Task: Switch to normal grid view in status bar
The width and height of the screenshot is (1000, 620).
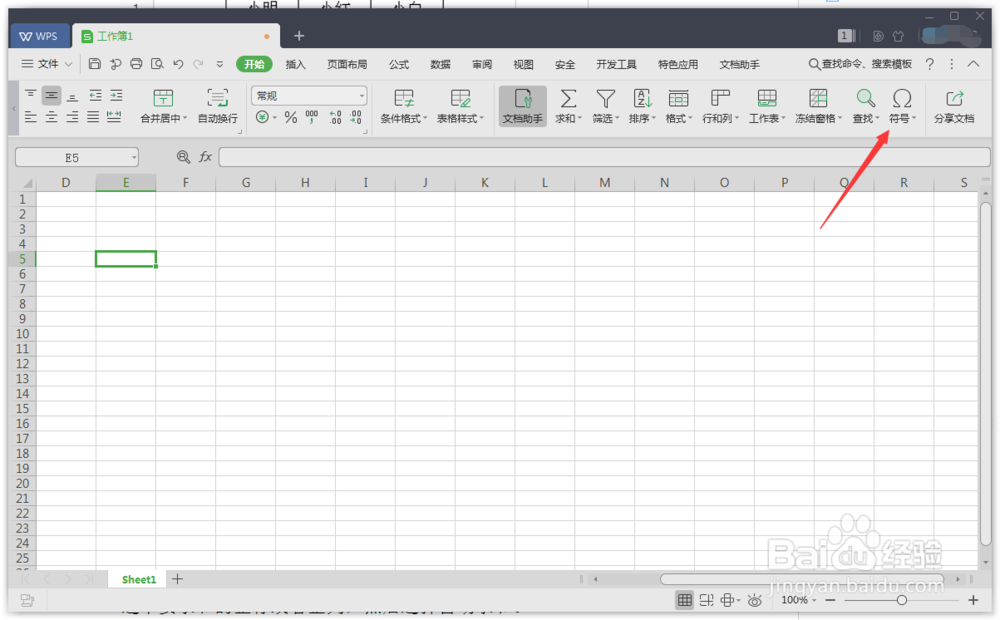Action: (684, 600)
